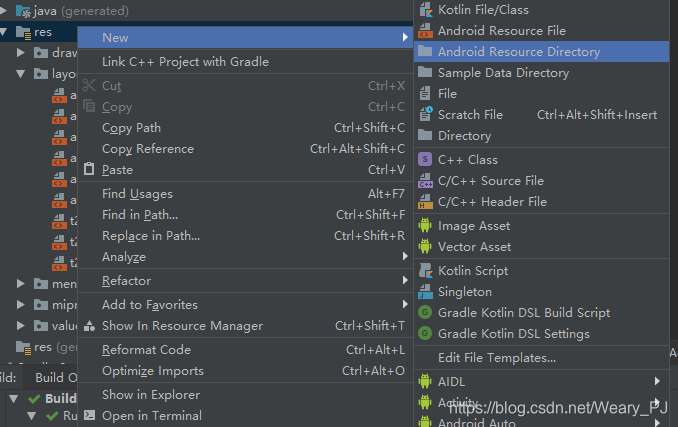
Task: Click the Scratch File icon
Action: [x=426, y=114]
